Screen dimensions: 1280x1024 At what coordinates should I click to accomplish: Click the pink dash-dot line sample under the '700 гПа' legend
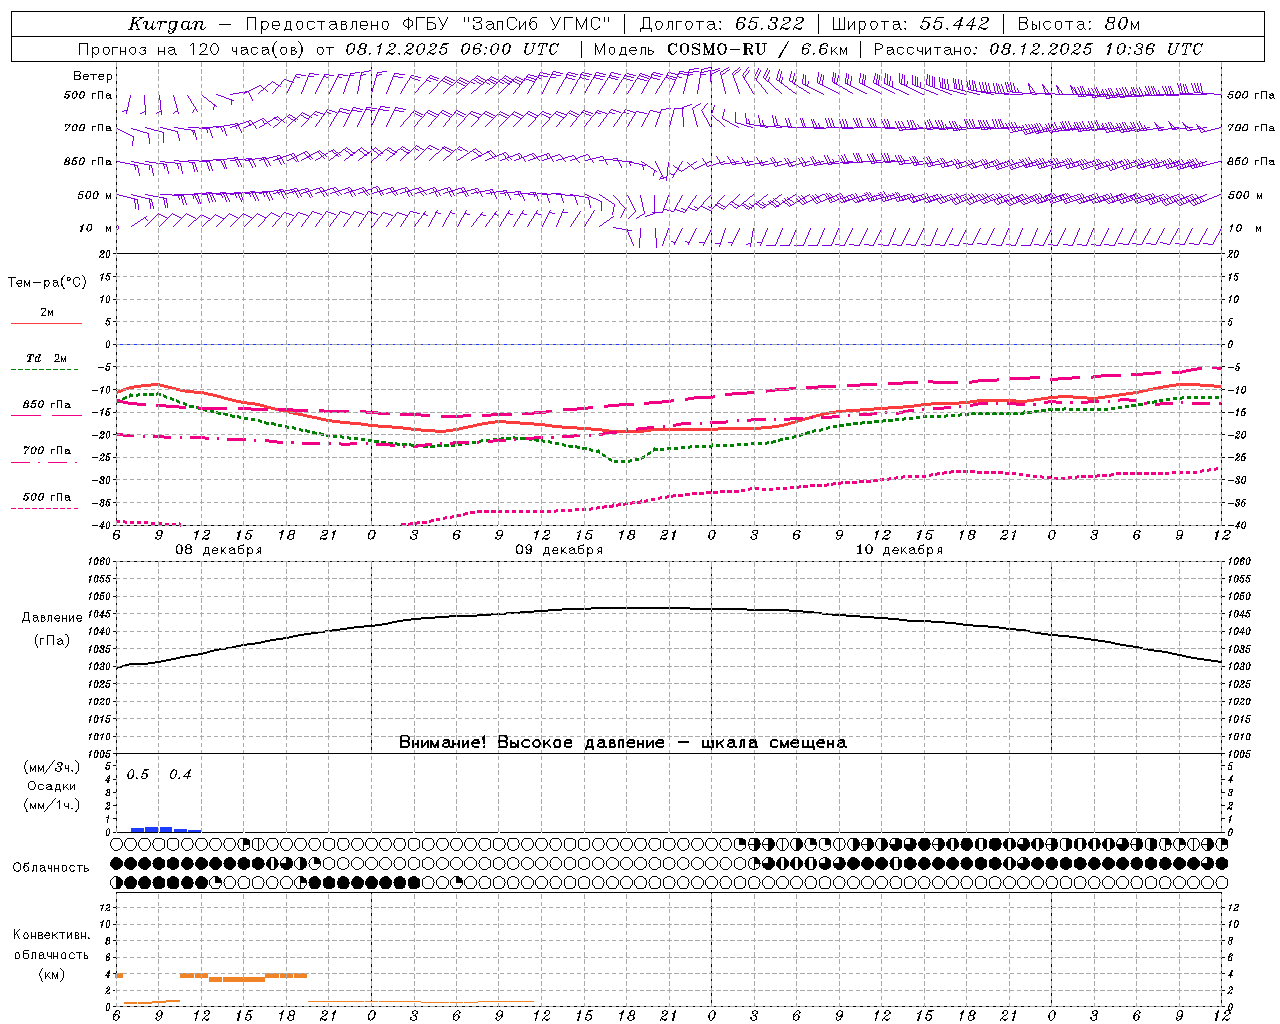pos(45,462)
